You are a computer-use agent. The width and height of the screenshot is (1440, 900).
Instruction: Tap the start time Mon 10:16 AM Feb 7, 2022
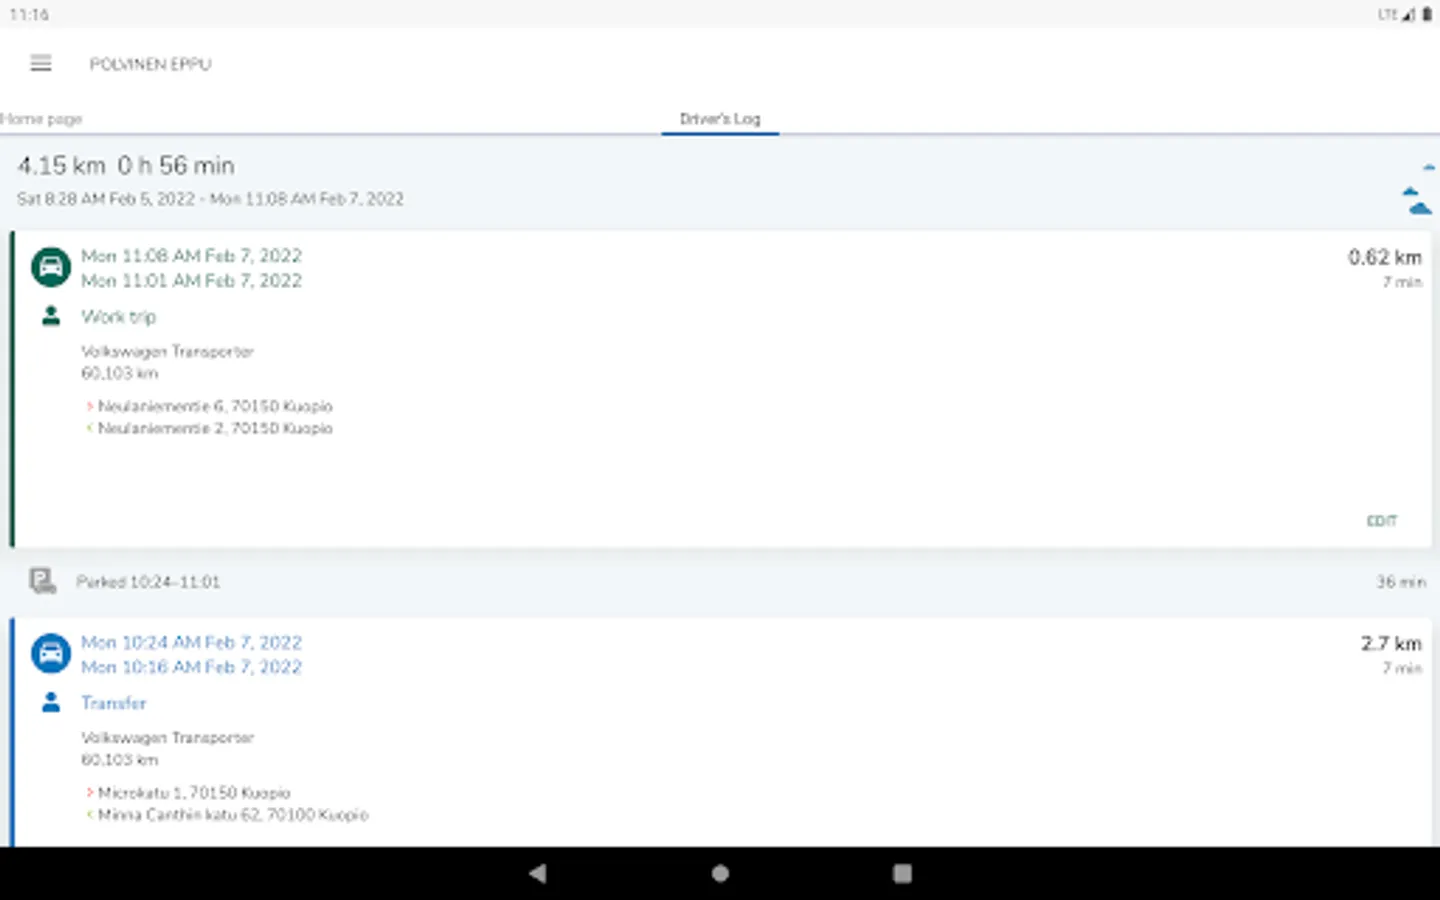pyautogui.click(x=191, y=667)
